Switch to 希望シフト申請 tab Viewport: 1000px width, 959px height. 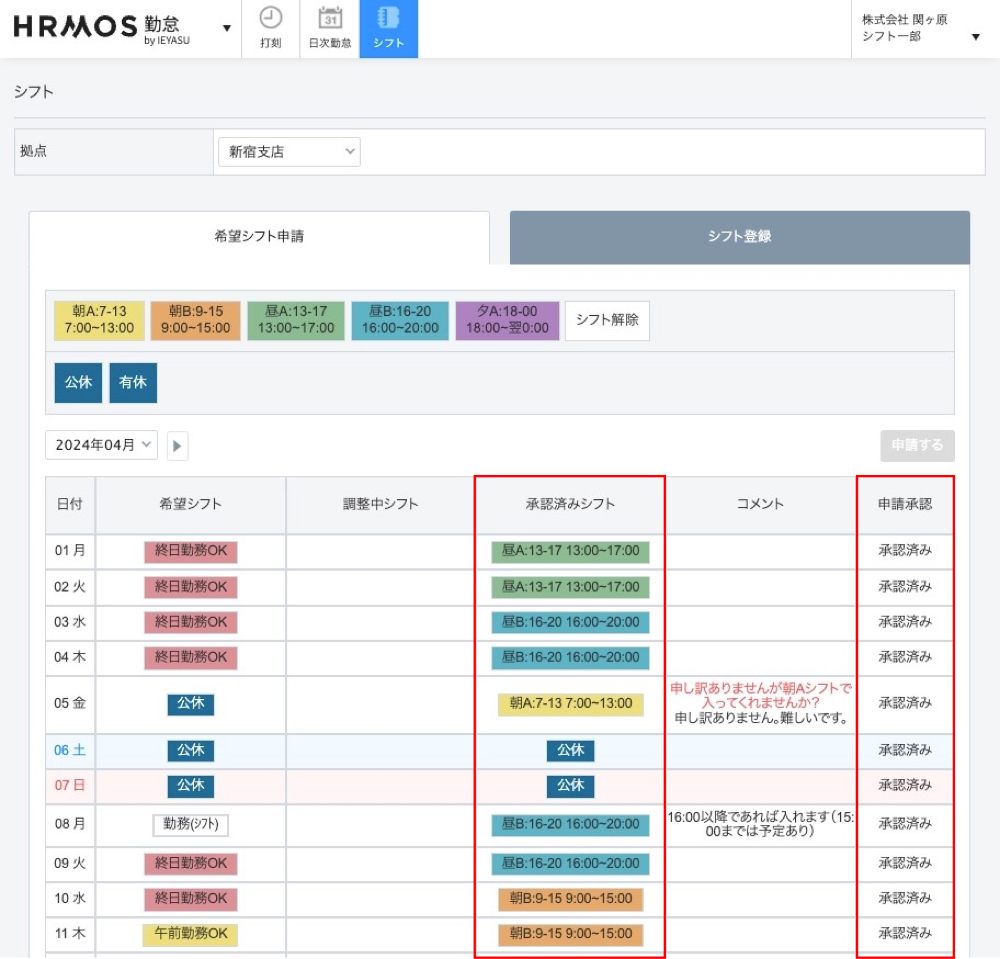(x=259, y=237)
